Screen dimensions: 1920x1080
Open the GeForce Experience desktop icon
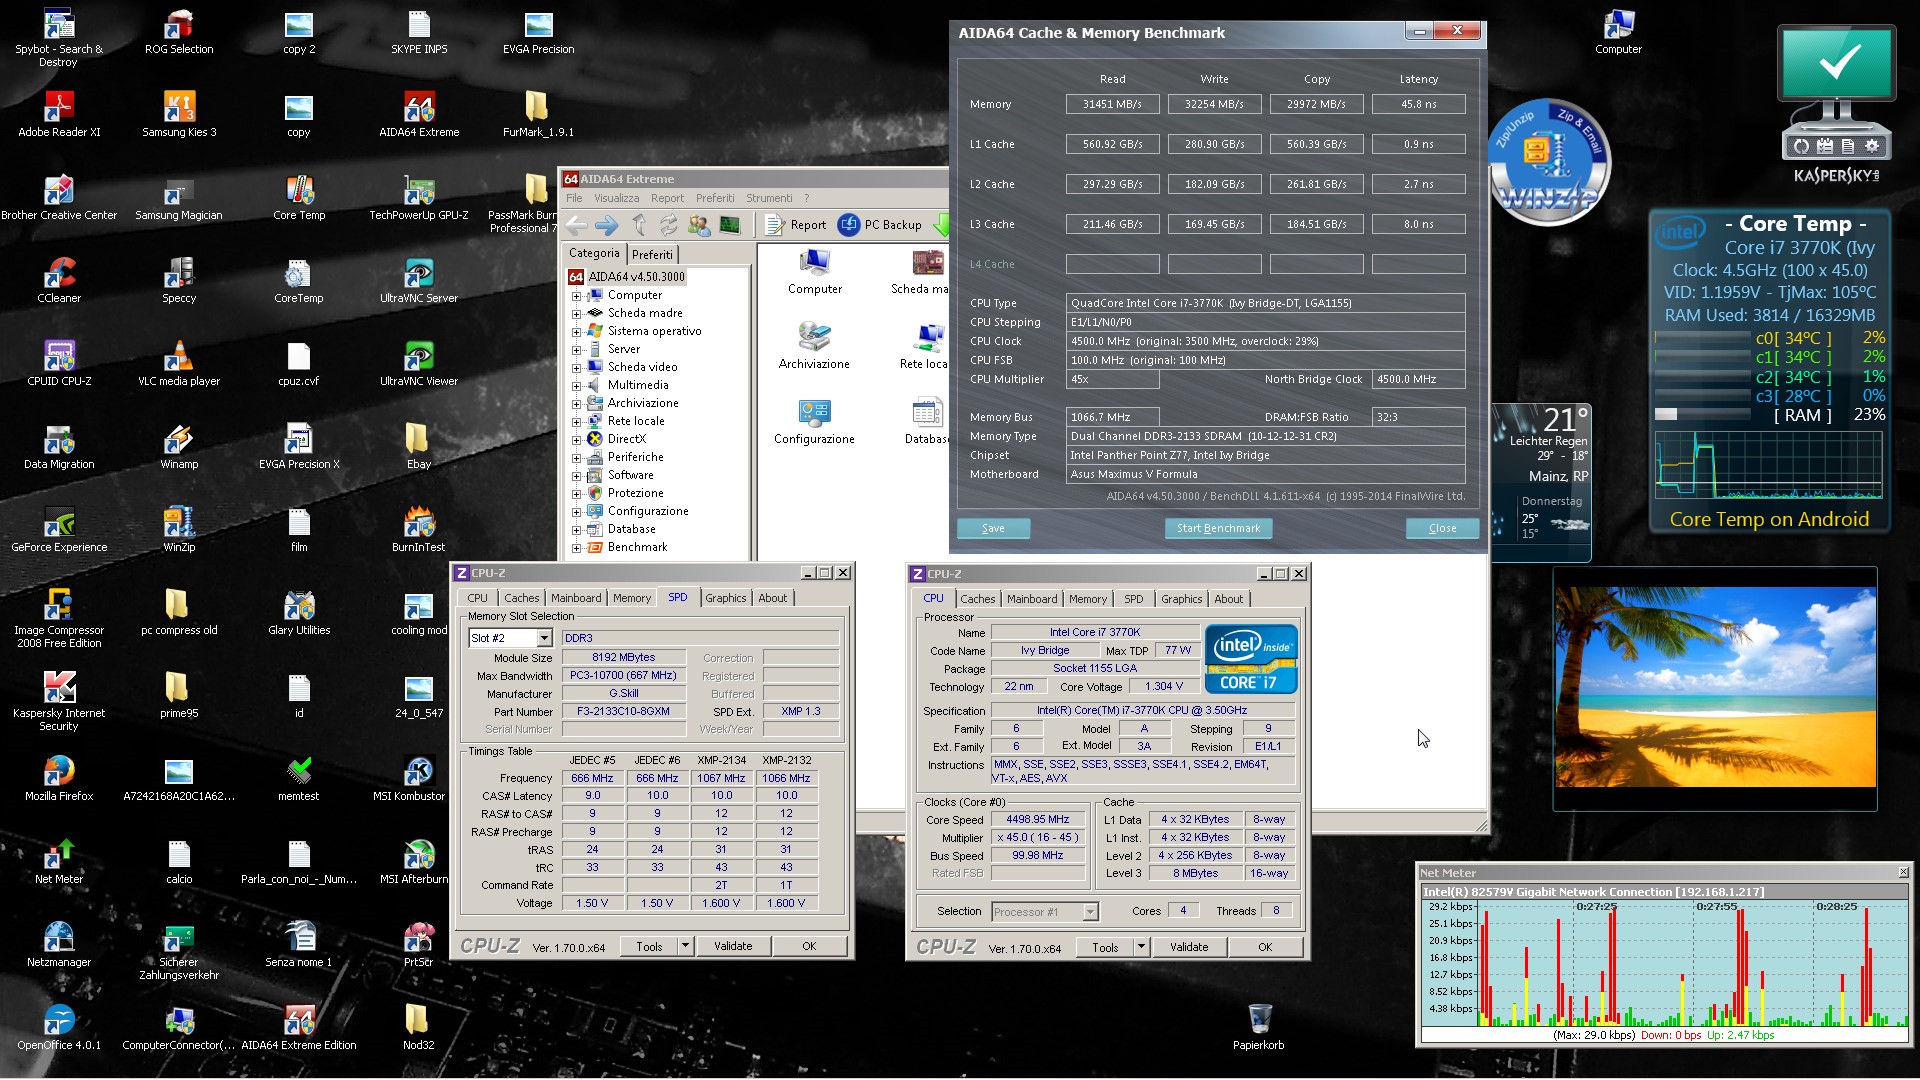(x=59, y=529)
